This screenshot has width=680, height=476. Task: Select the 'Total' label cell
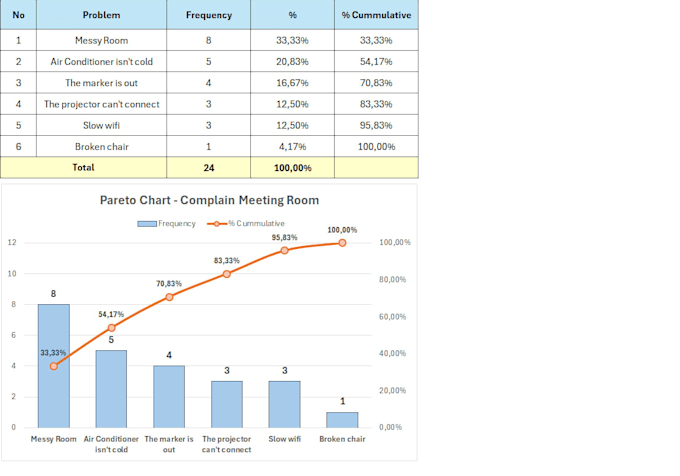[83, 167]
